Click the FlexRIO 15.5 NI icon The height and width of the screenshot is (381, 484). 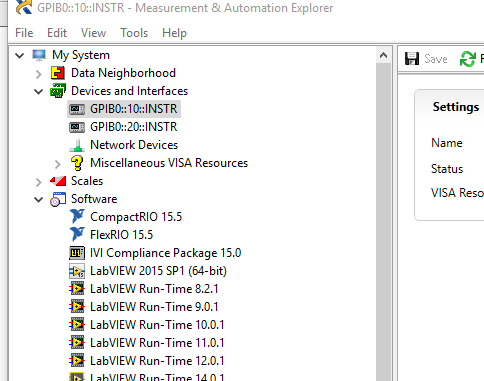[x=77, y=234]
